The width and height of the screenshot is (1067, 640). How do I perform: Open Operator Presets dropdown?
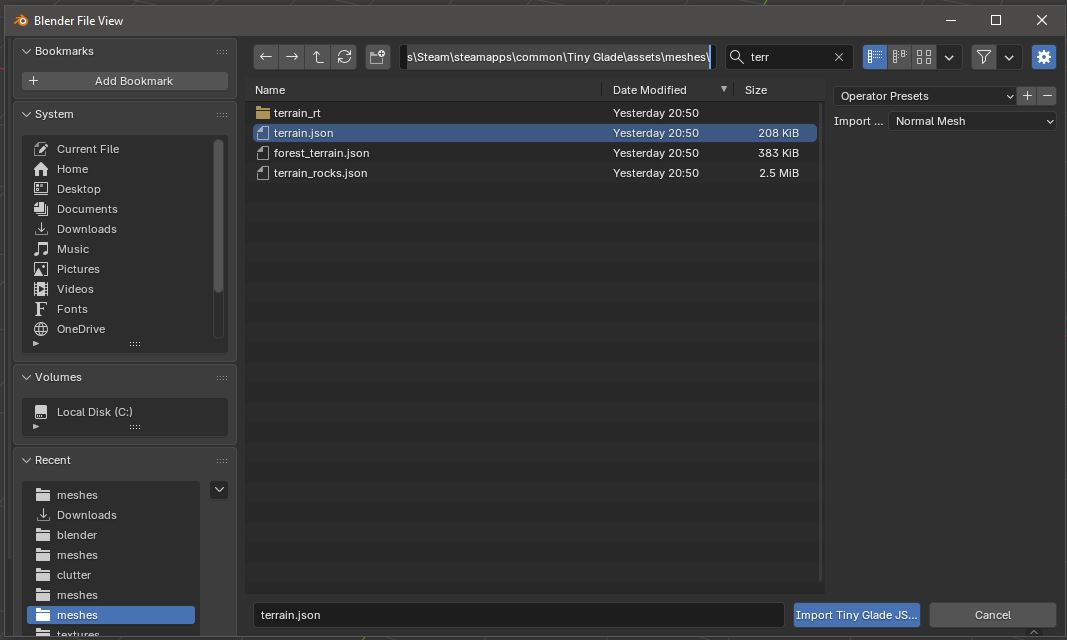(925, 96)
